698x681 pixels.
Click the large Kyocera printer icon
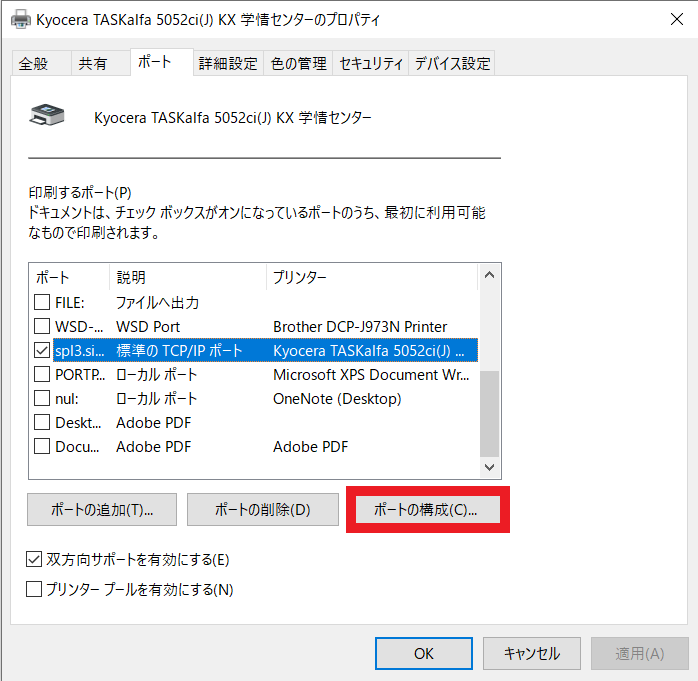47,115
